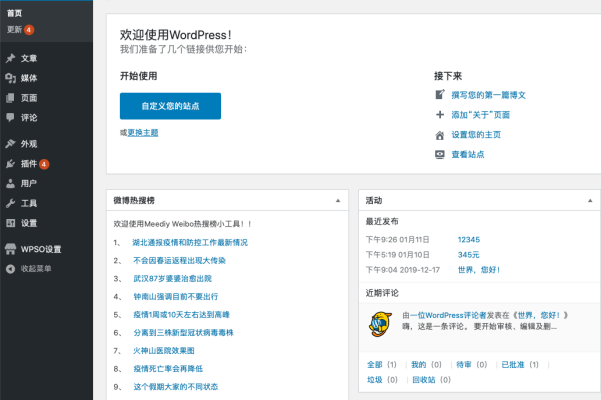The image size is (601, 400).
Task: Click the Media (媒体) icon in sidebar
Action: point(10,78)
